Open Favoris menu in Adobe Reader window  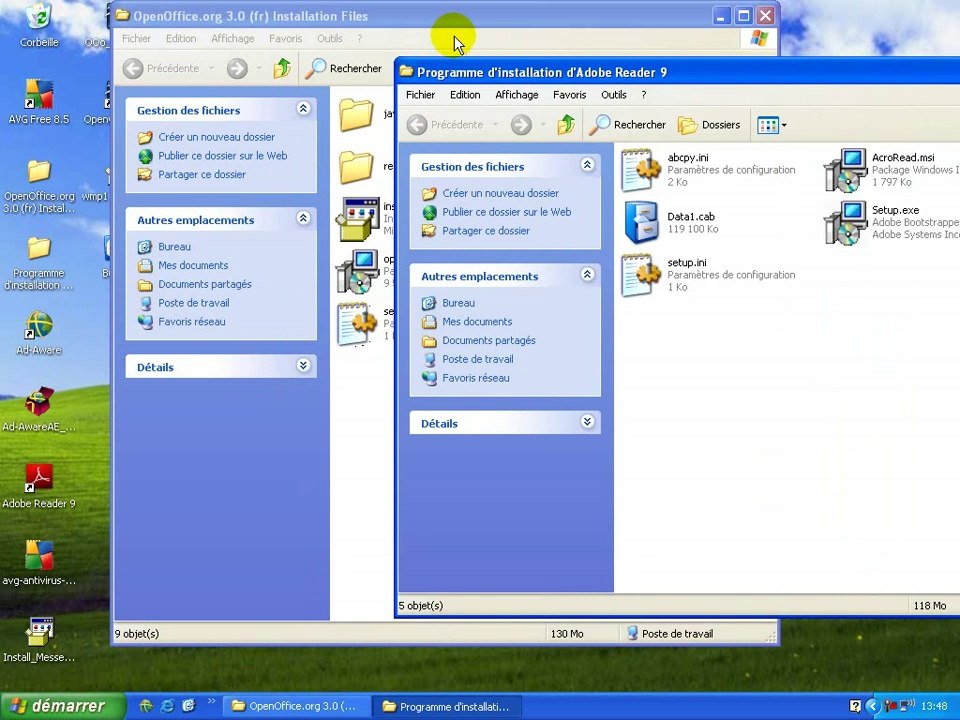tap(569, 95)
